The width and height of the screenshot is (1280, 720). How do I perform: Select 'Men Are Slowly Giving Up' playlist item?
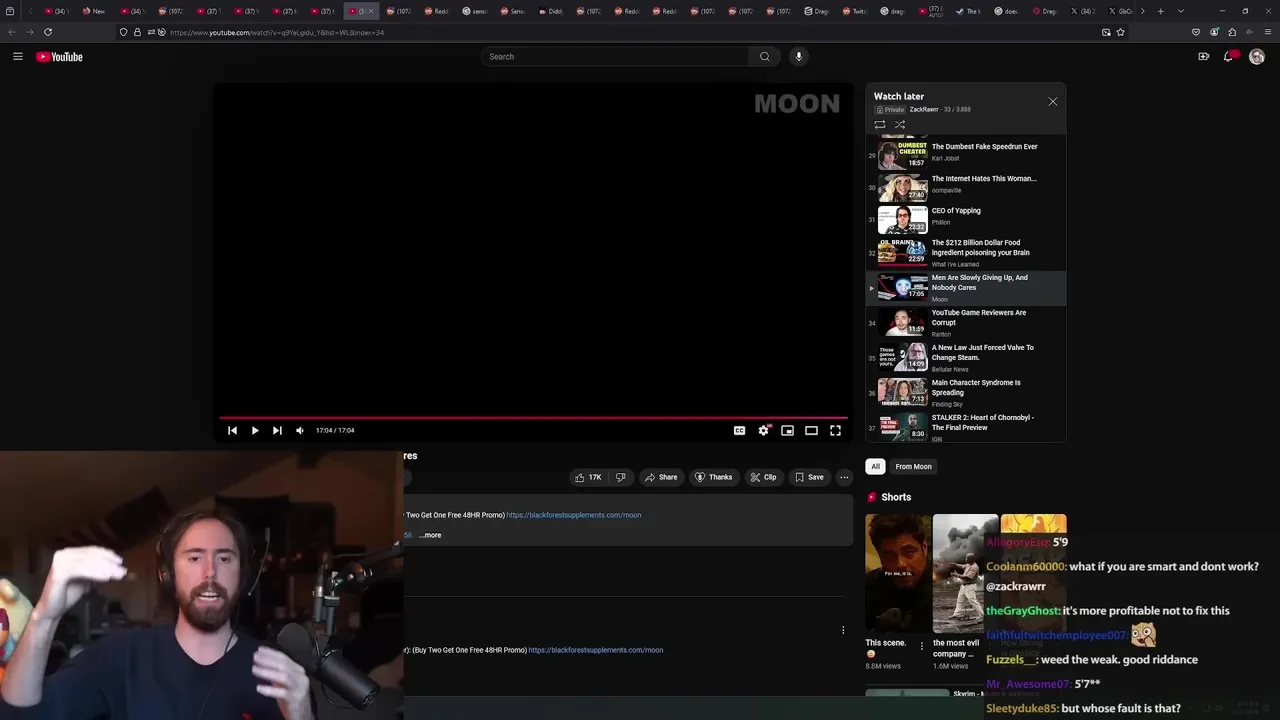(966, 288)
